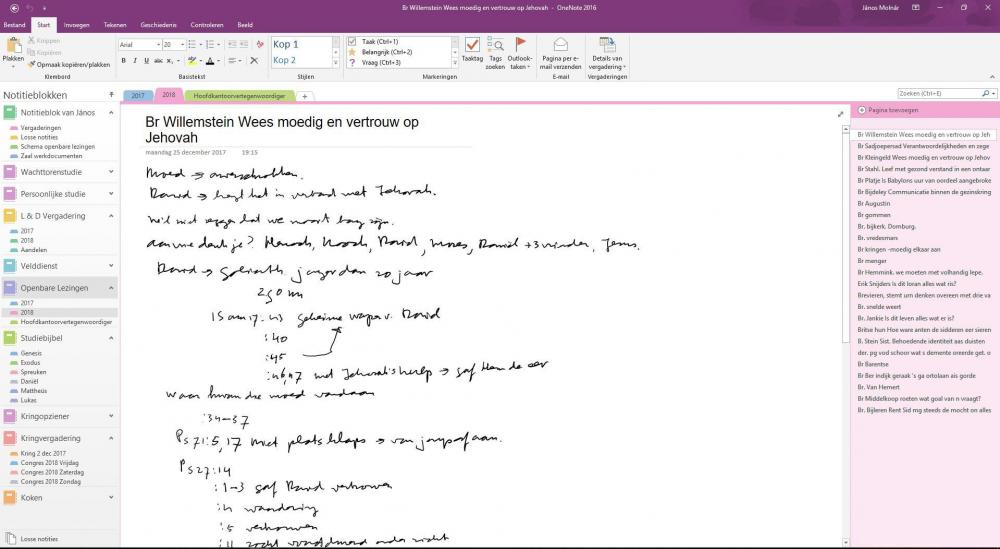The image size is (1000, 549).
Task: Open Losse notities at sidebar bottom
Action: pyautogui.click(x=32, y=539)
